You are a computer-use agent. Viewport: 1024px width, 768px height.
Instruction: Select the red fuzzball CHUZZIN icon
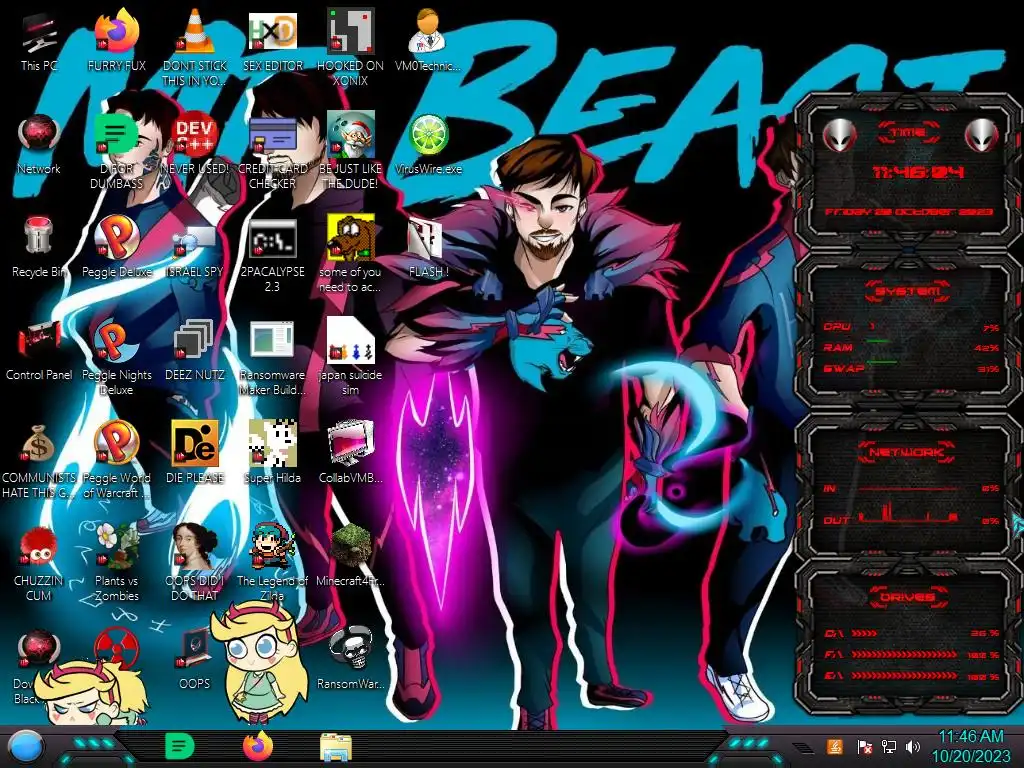click(x=39, y=564)
